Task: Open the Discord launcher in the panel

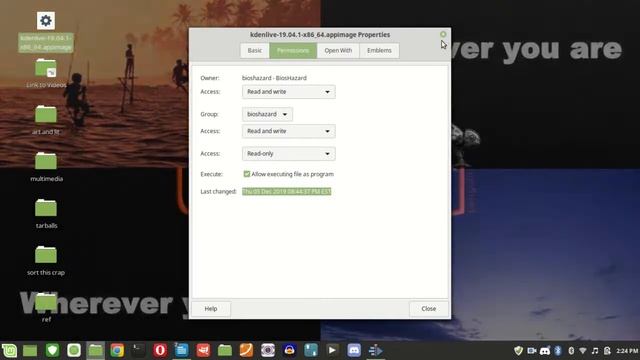Action: click(x=354, y=350)
